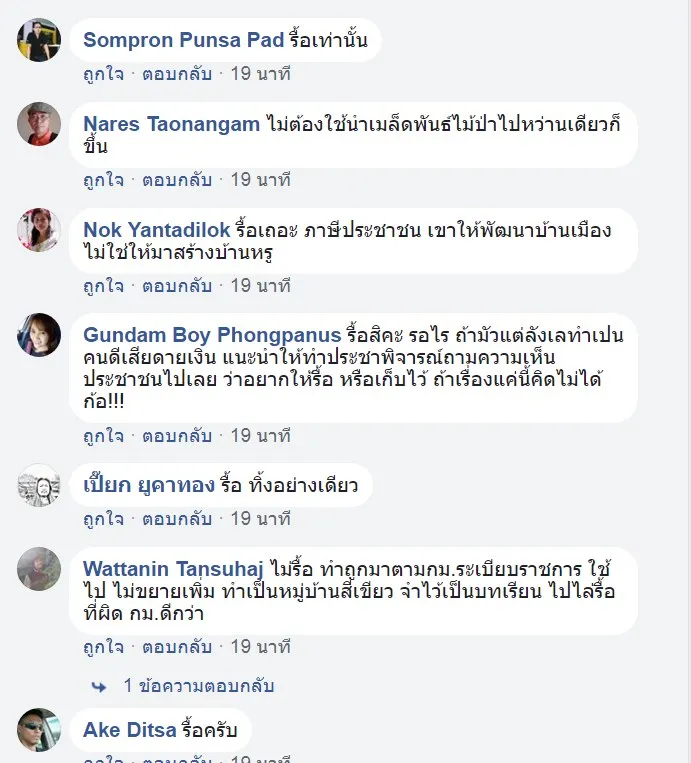Visit Nok Yantadilok's profile name

coord(157,230)
